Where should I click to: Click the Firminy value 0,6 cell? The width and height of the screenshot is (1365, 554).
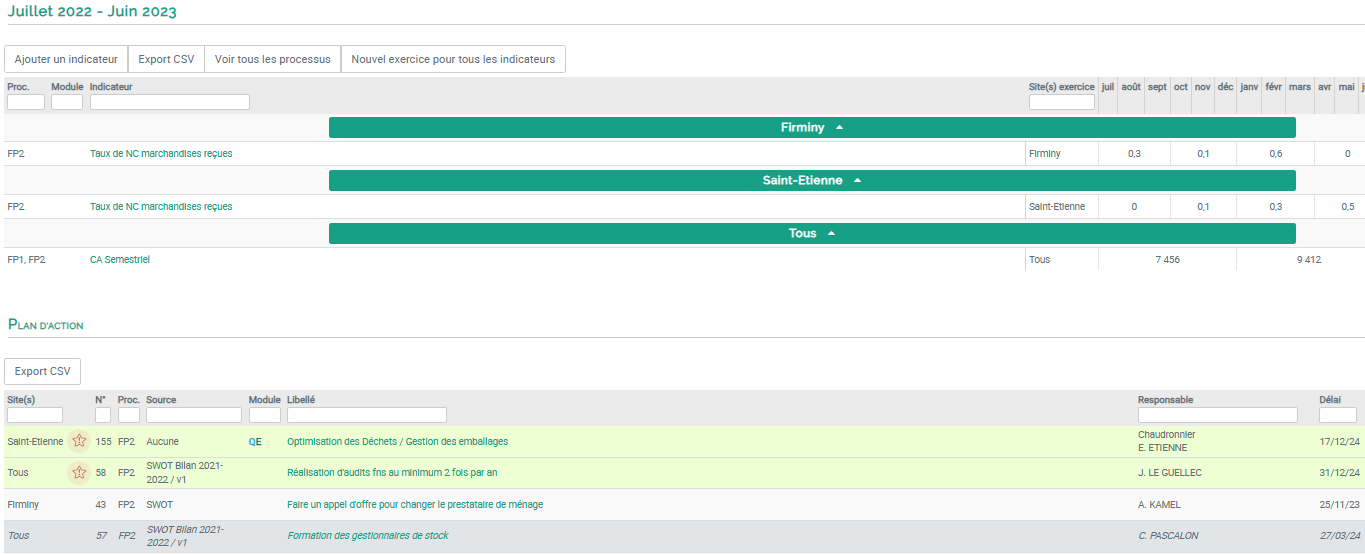(x=1275, y=154)
